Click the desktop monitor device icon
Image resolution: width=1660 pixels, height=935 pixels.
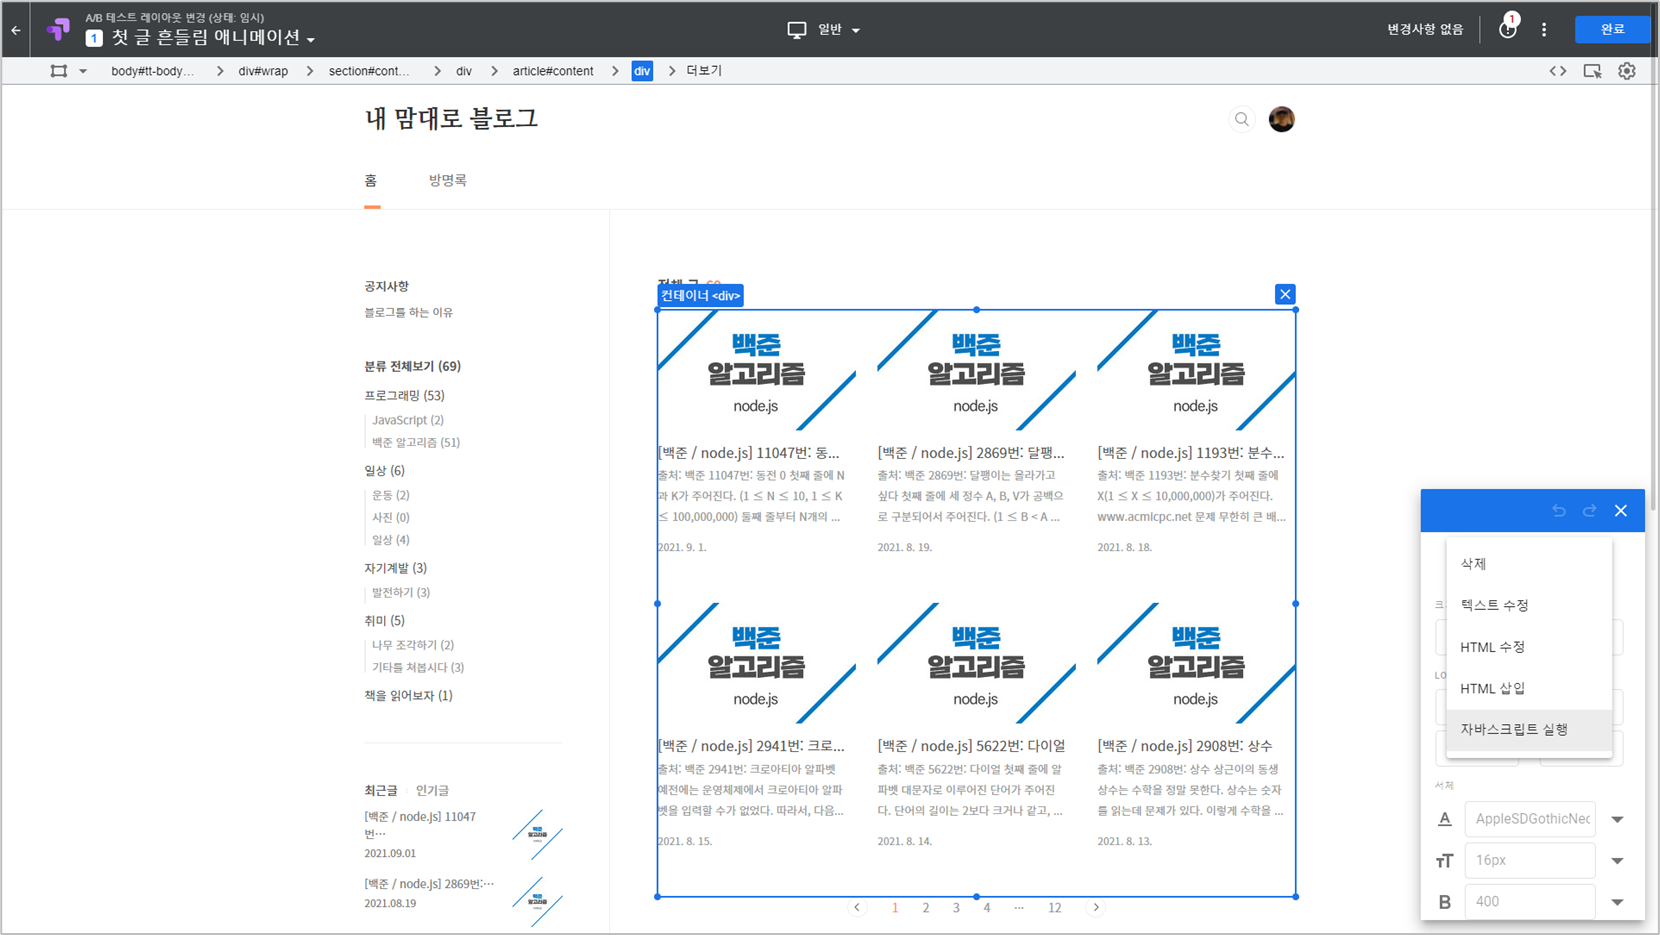tap(797, 30)
